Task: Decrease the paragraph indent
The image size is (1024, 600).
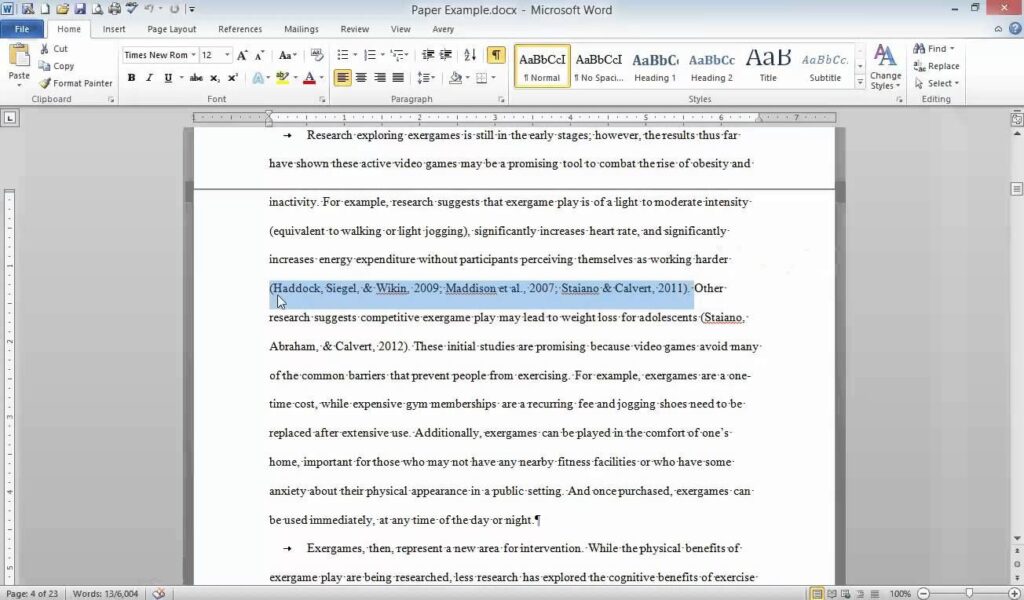Action: [x=428, y=55]
